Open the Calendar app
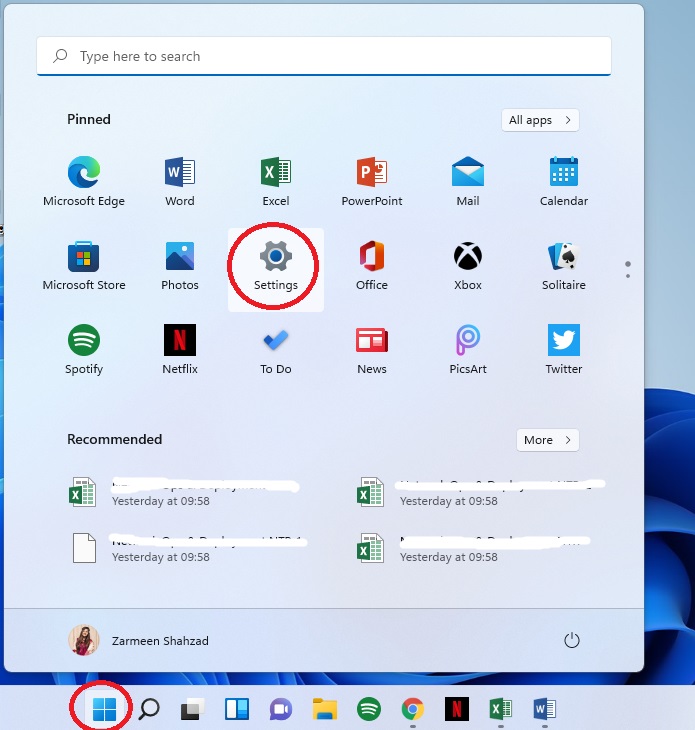Viewport: 695px width, 730px height. point(564,182)
